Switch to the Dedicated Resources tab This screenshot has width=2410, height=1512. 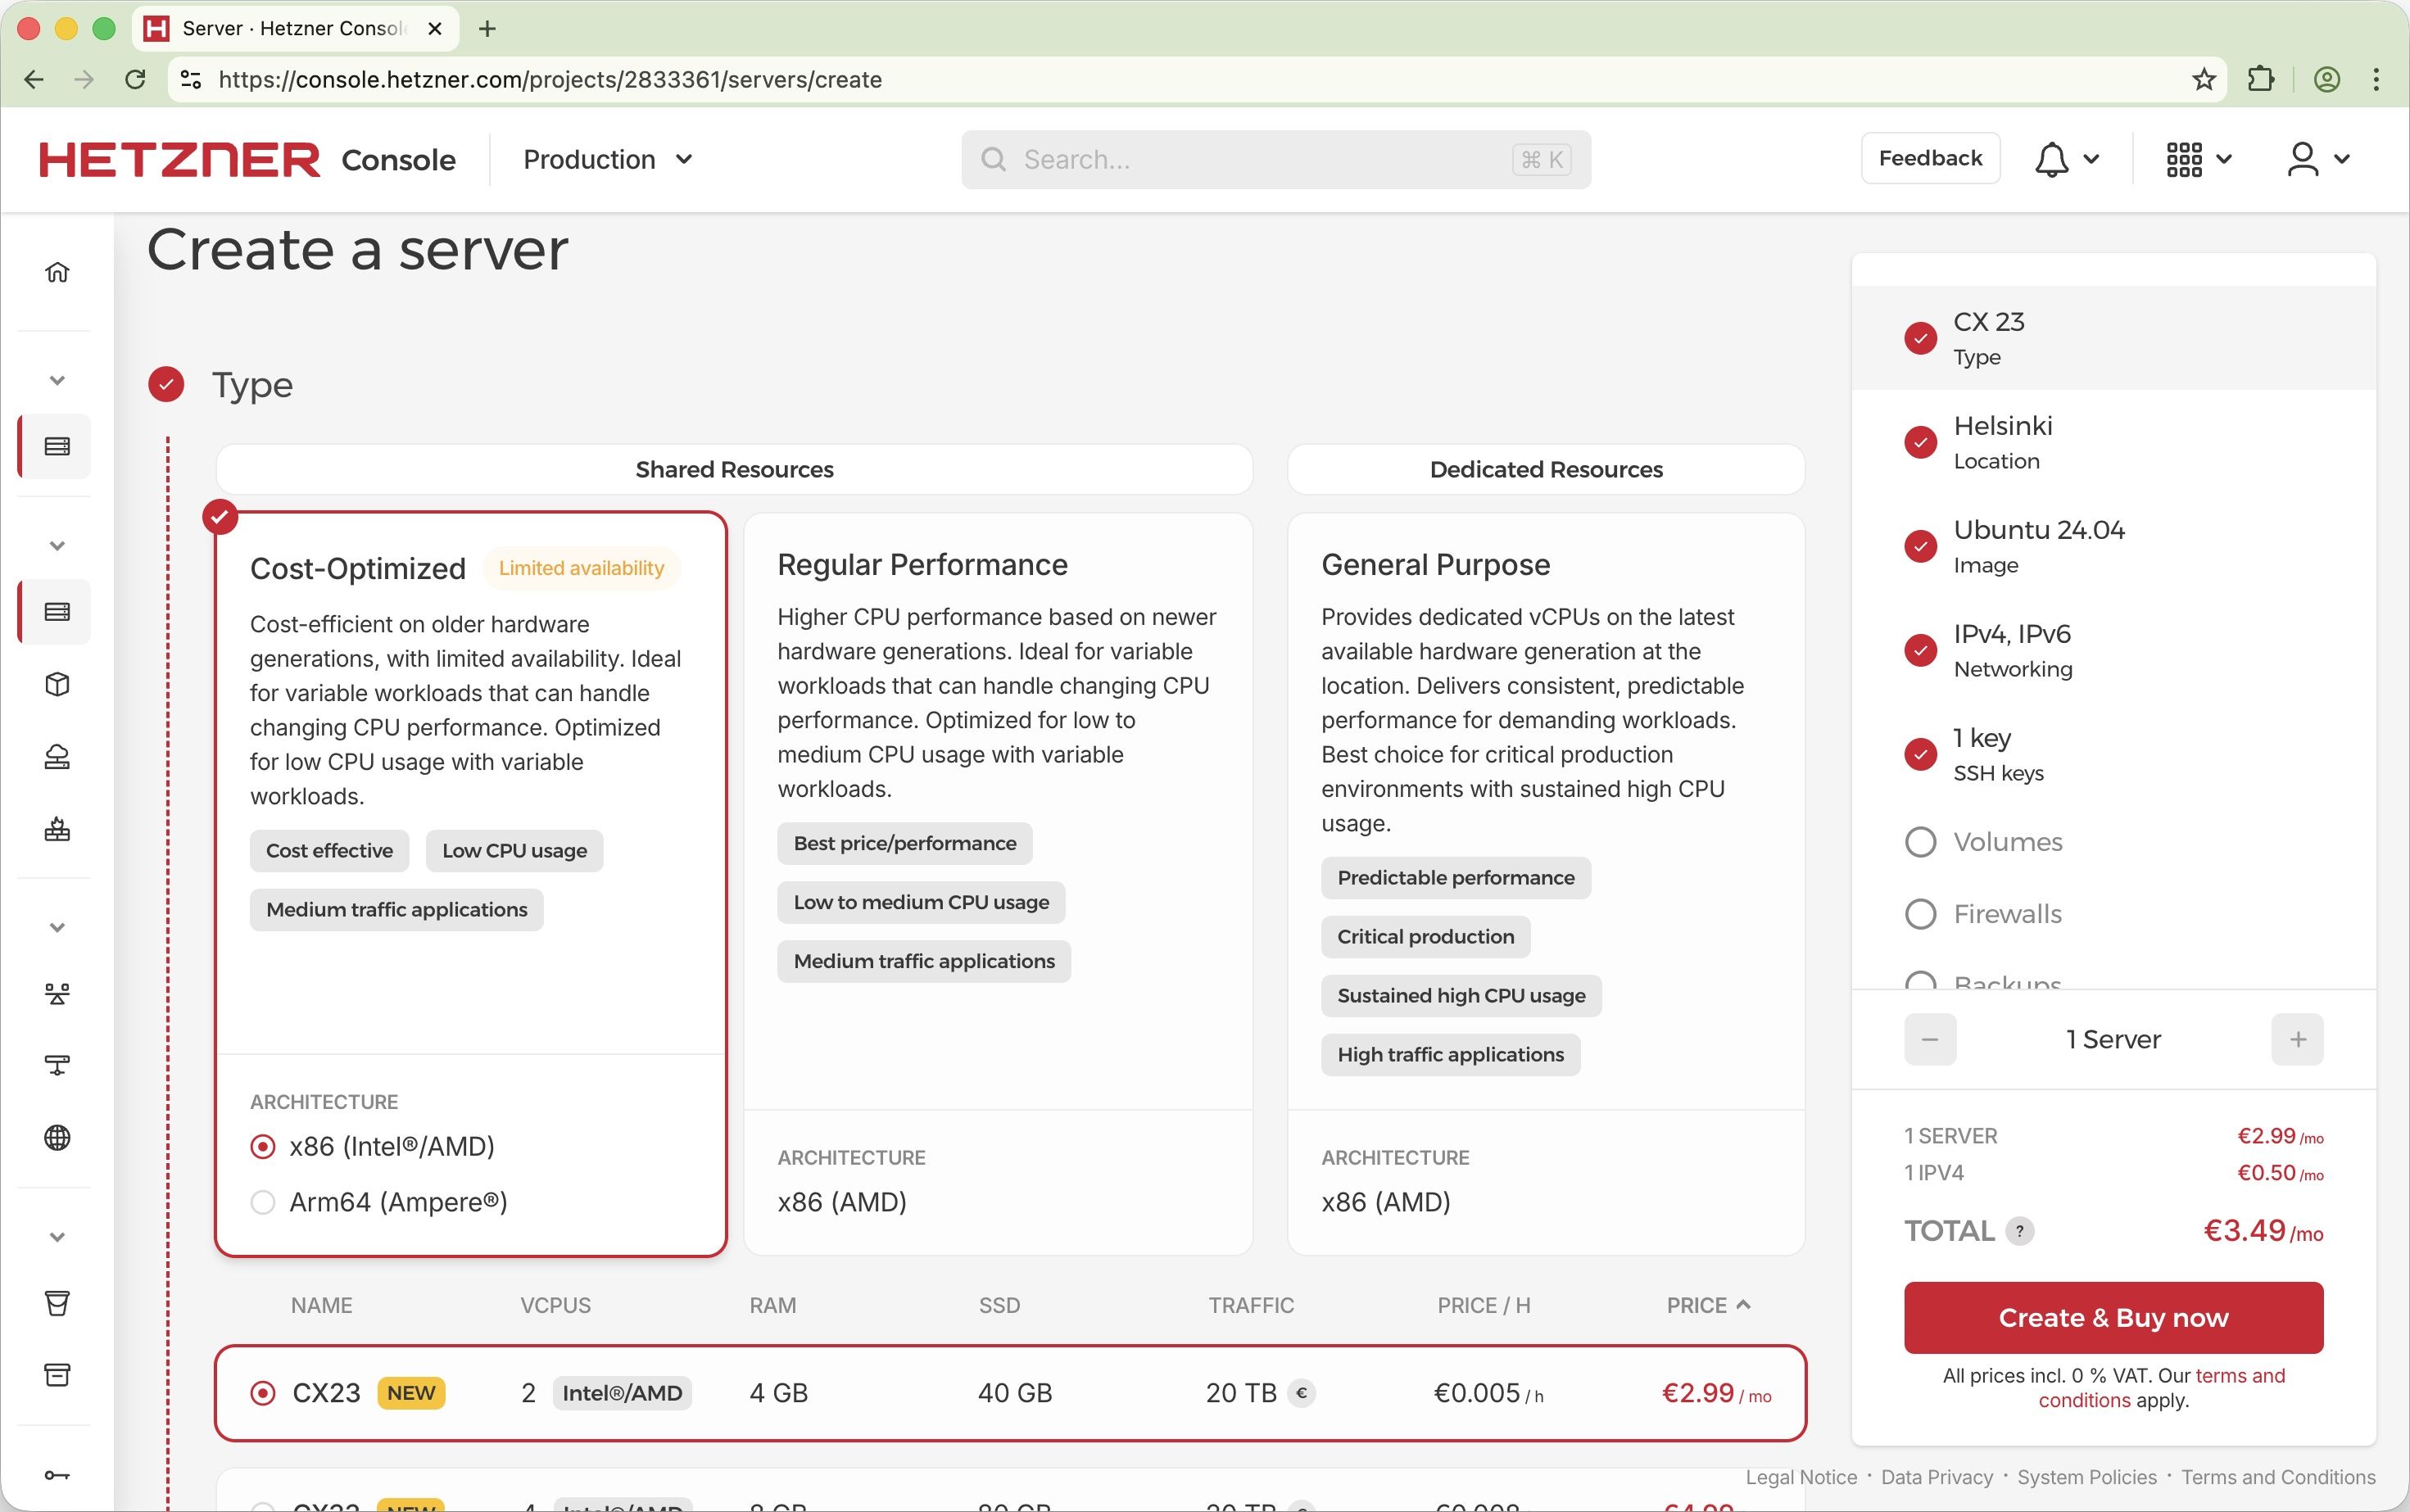1544,469
